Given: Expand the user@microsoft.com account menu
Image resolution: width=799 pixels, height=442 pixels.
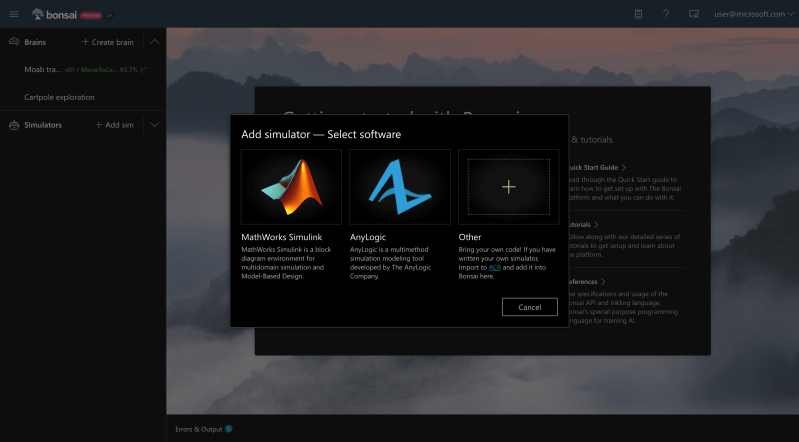Looking at the screenshot, I should (x=754, y=14).
